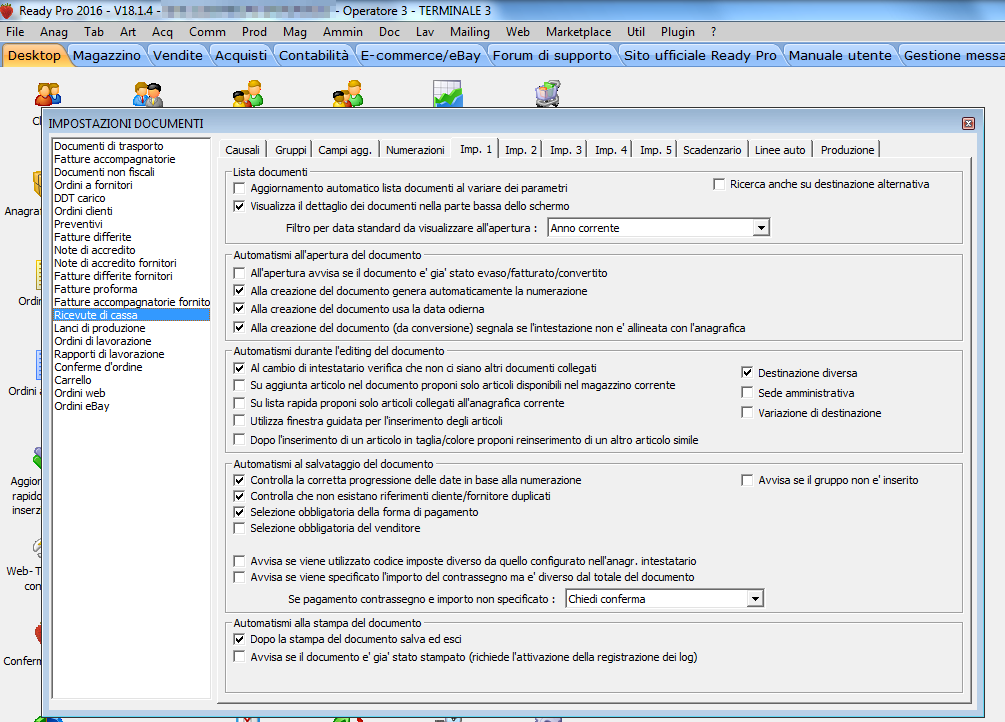Check 'Sede amministrativa' option

tap(747, 393)
